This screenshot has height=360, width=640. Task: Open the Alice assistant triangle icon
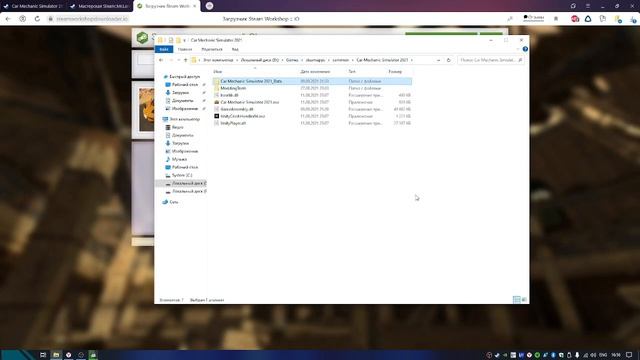click(588, 19)
